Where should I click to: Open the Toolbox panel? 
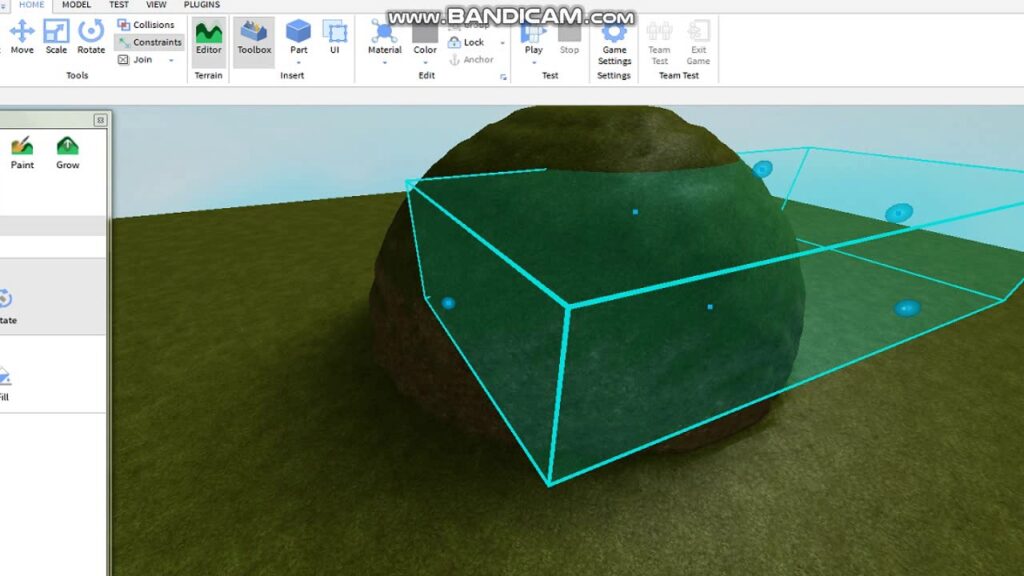(x=254, y=38)
